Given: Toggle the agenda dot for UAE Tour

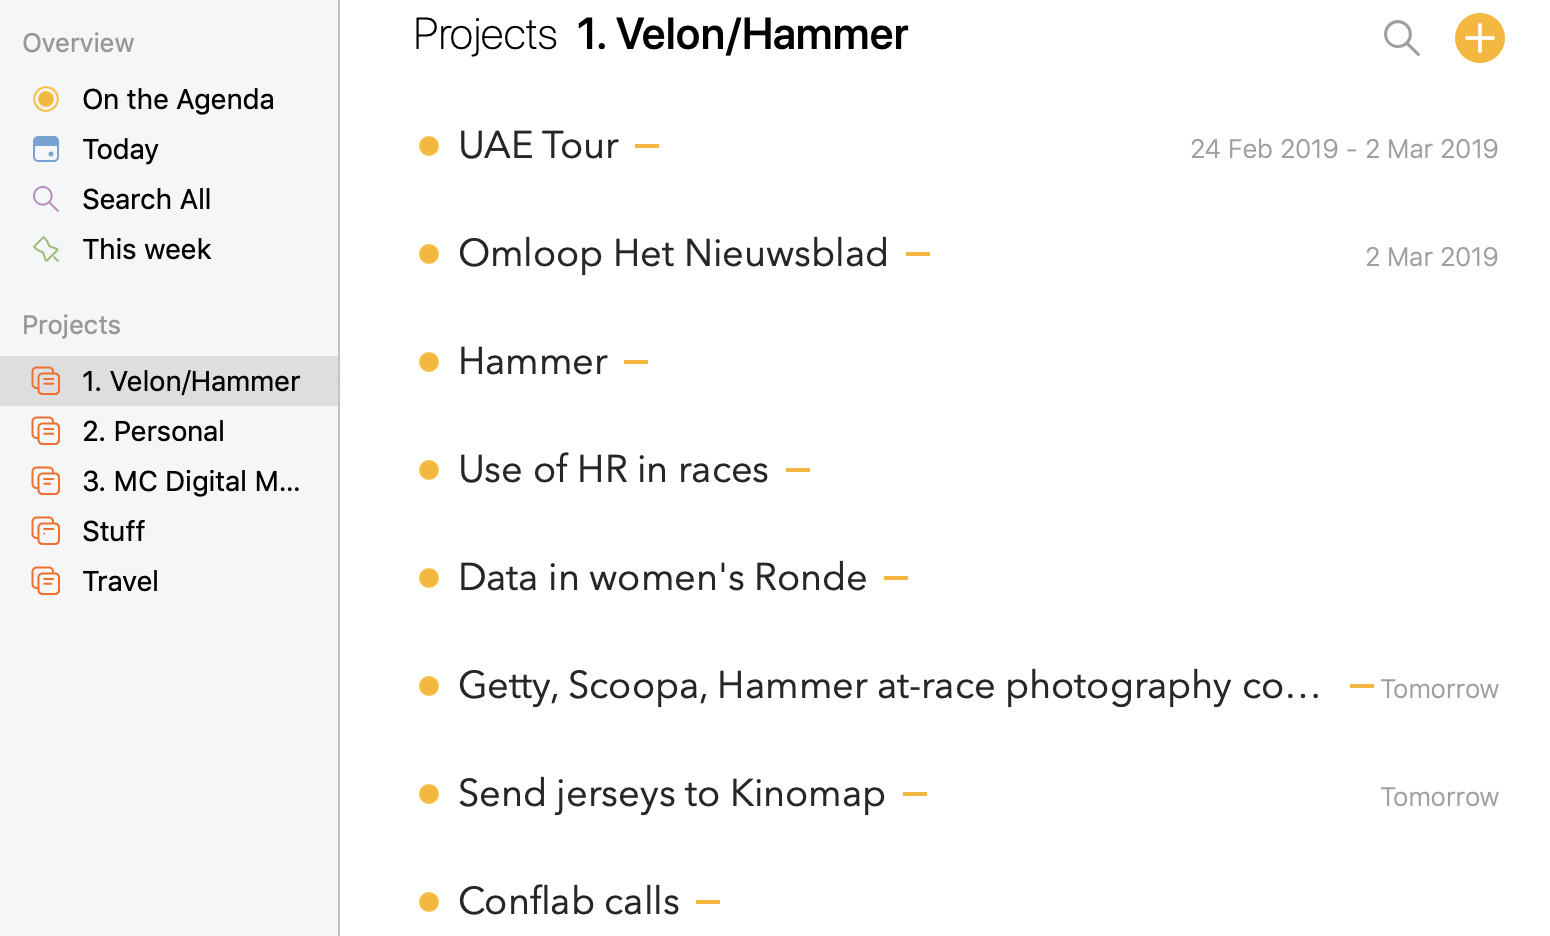Looking at the screenshot, I should pyautogui.click(x=429, y=146).
